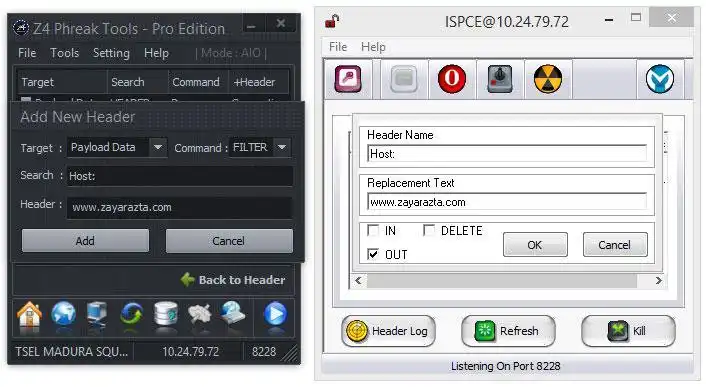Click the yellow Header Log radar icon
The height and width of the screenshot is (387, 706).
click(357, 331)
